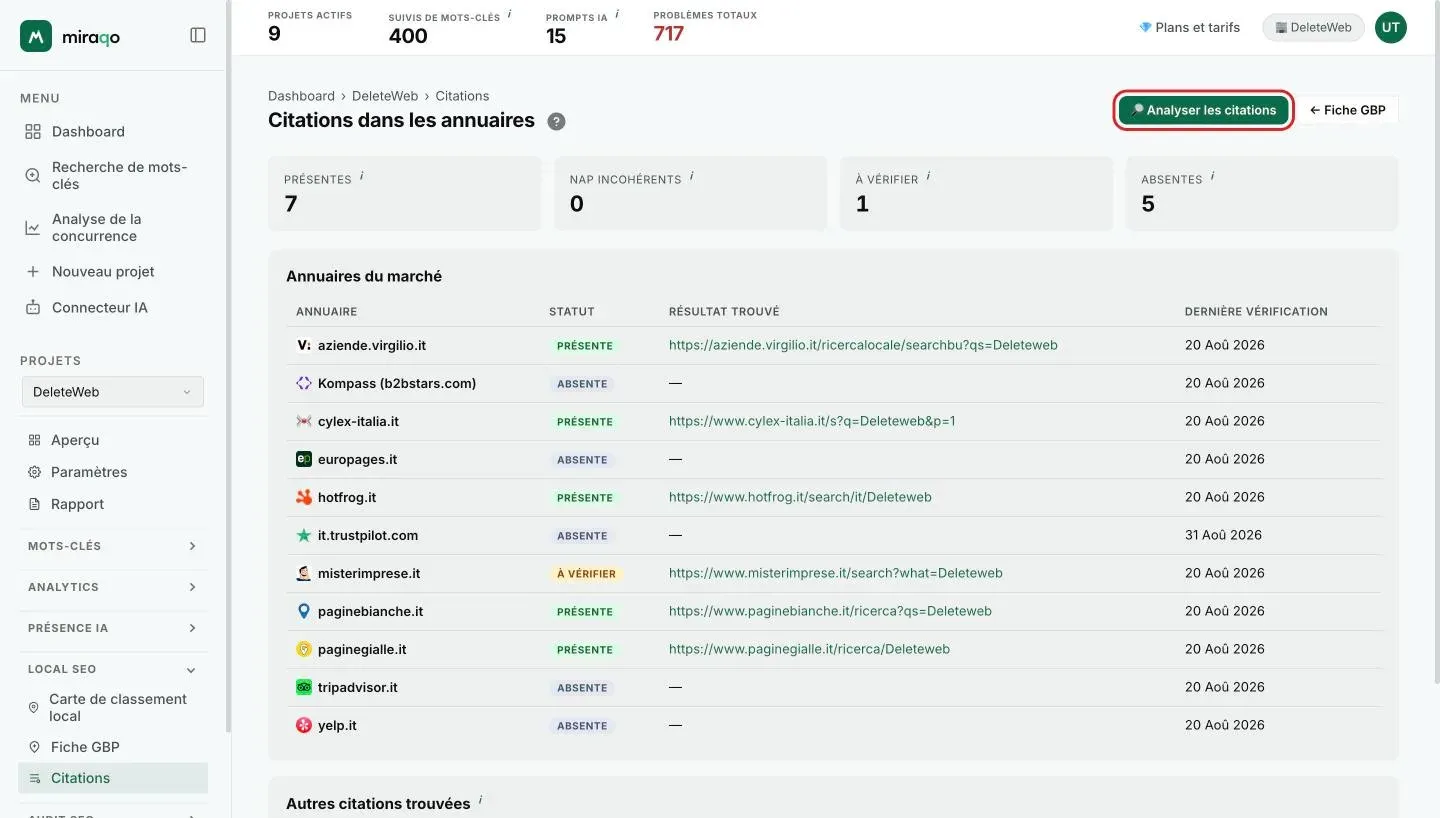Click the À VÉRIFIER status badge

(586, 574)
